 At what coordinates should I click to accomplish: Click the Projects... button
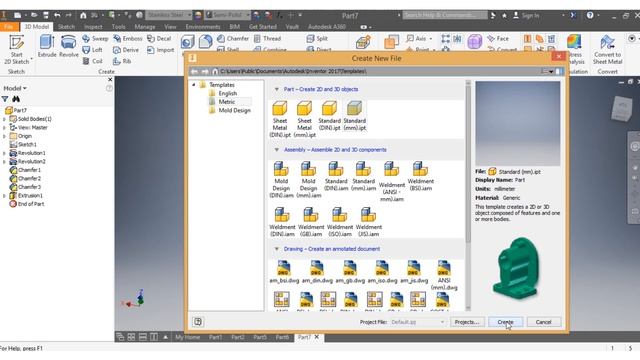(467, 322)
